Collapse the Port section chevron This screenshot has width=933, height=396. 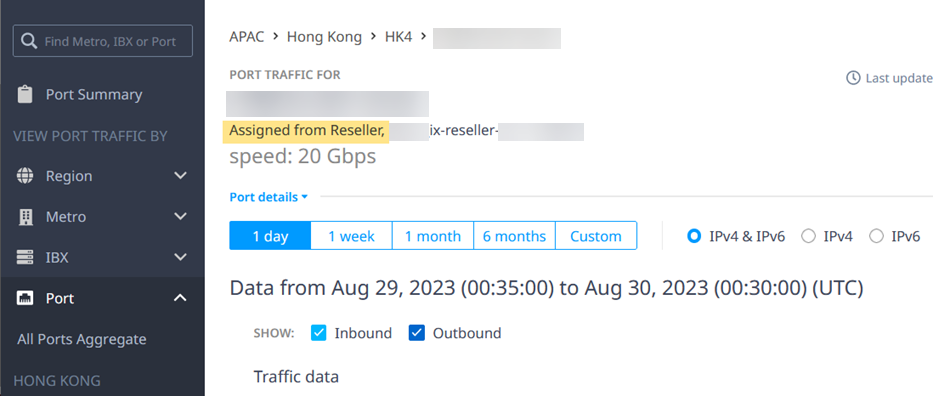point(180,297)
